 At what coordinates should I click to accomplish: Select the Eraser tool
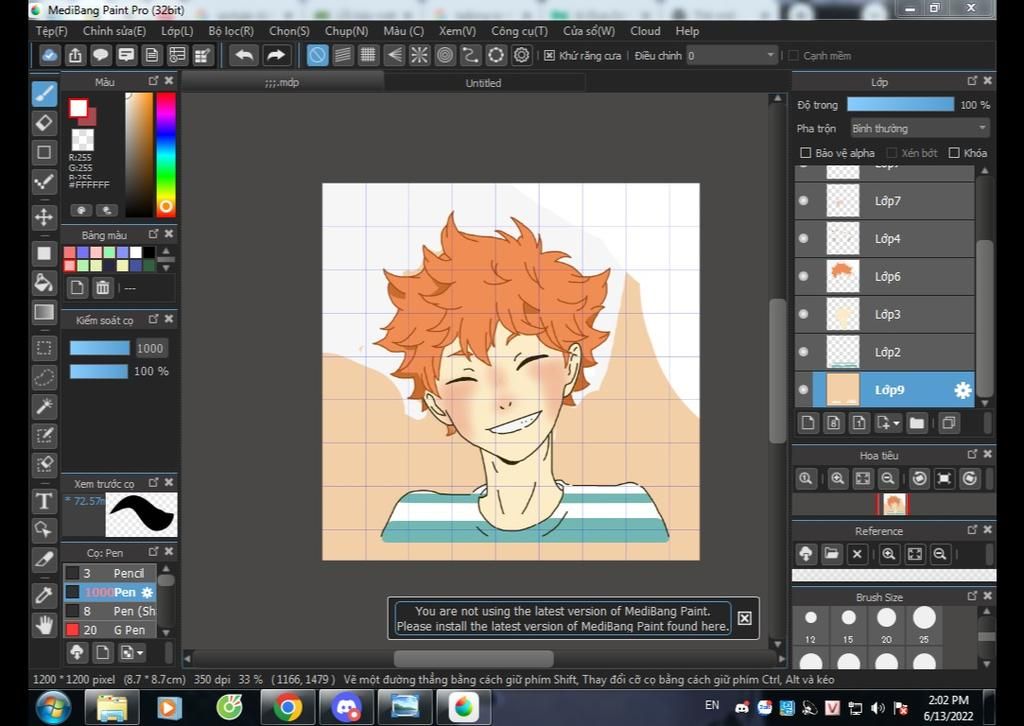pos(44,123)
